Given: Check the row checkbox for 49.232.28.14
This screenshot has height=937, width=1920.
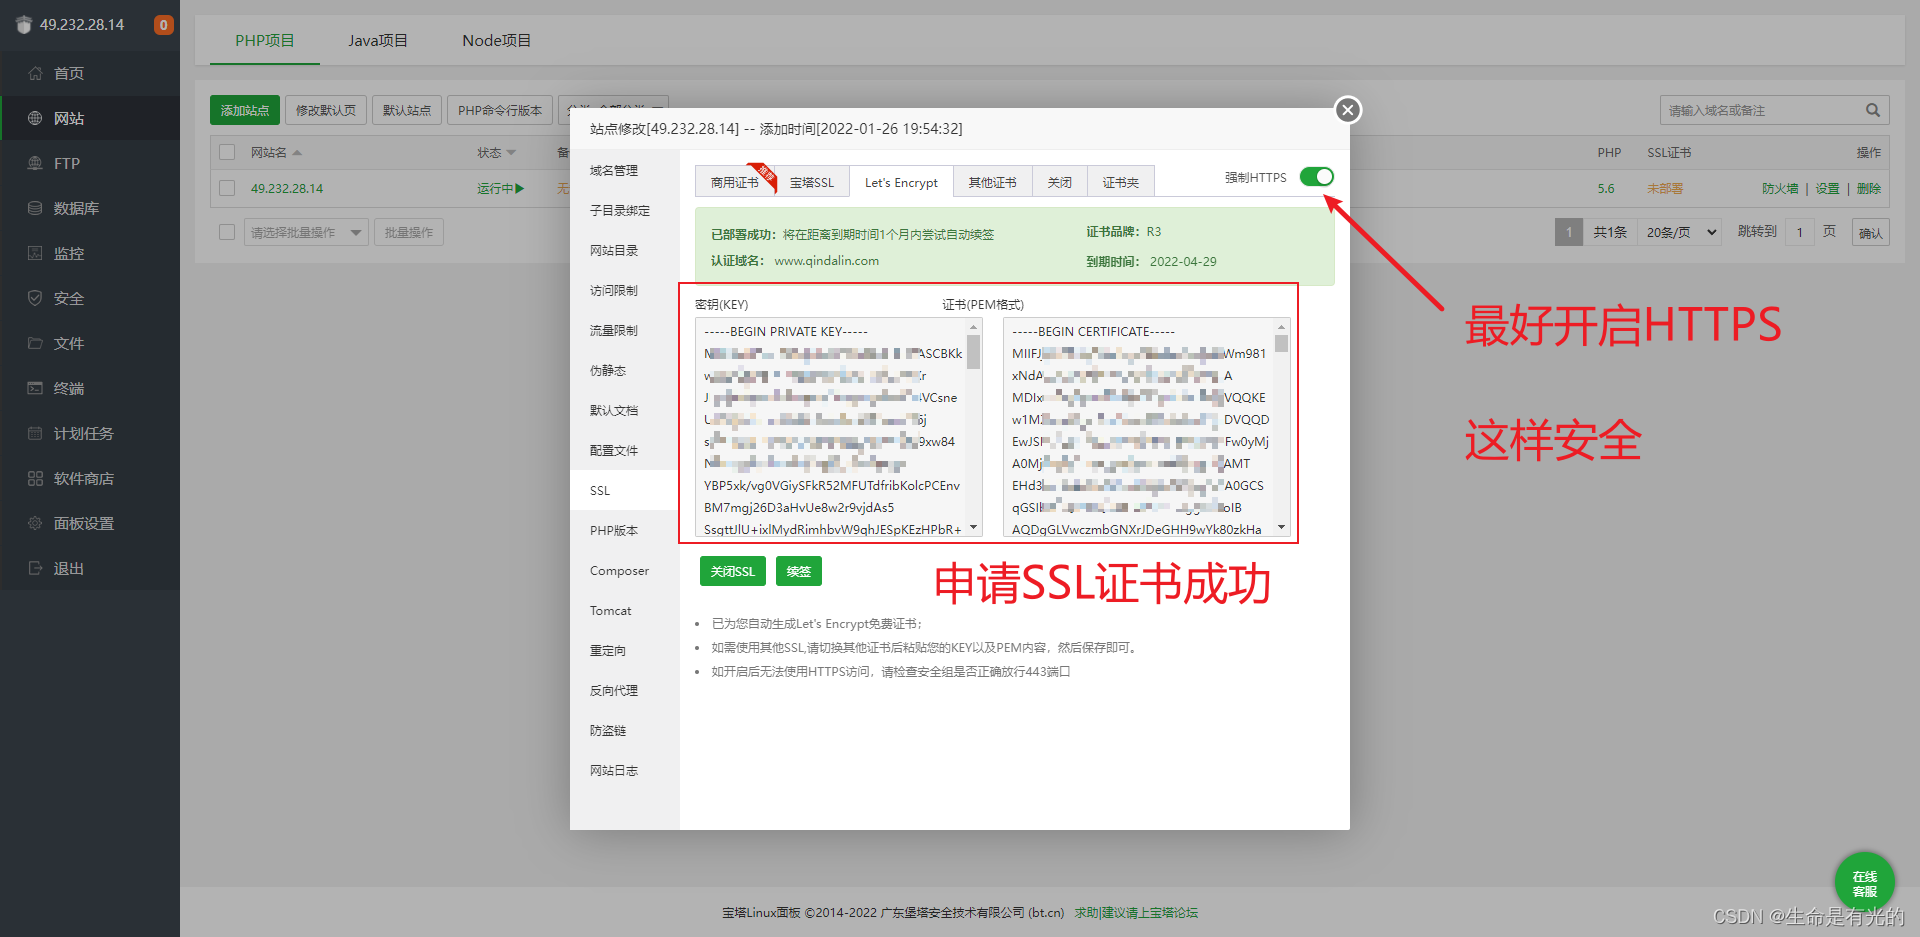Looking at the screenshot, I should [x=227, y=188].
